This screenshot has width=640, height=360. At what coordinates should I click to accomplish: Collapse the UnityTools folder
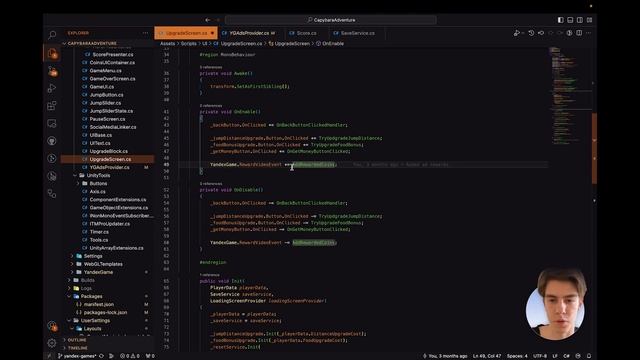point(98,176)
